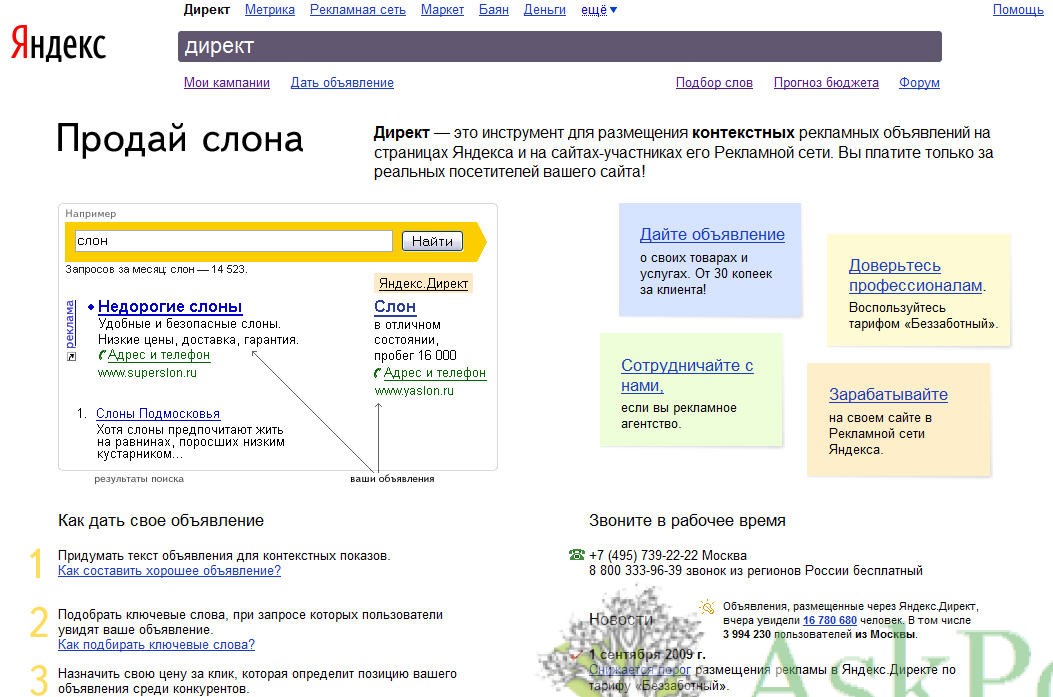Screen dimensions: 1053x697
Task: Open Метрика in top navigation
Action: (x=270, y=10)
